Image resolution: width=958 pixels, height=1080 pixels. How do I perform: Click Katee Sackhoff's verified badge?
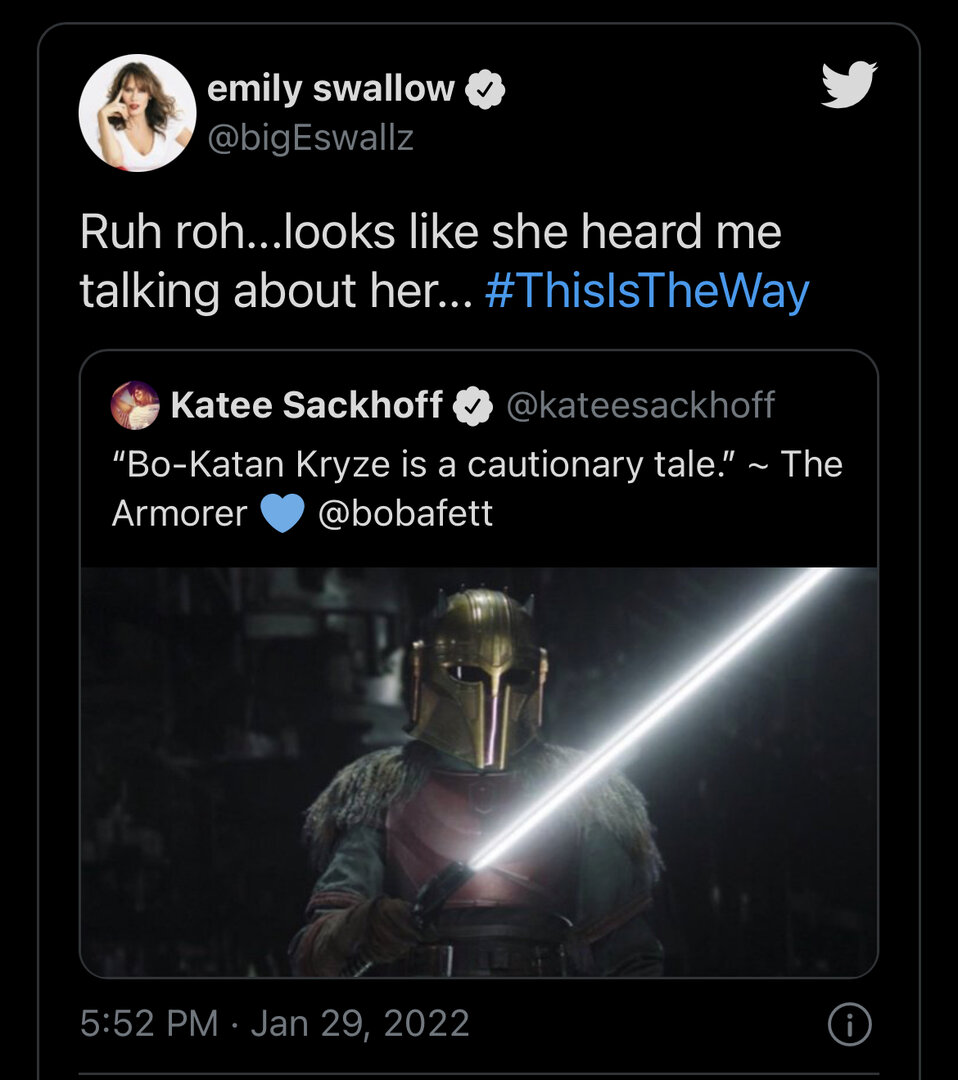pos(472,405)
